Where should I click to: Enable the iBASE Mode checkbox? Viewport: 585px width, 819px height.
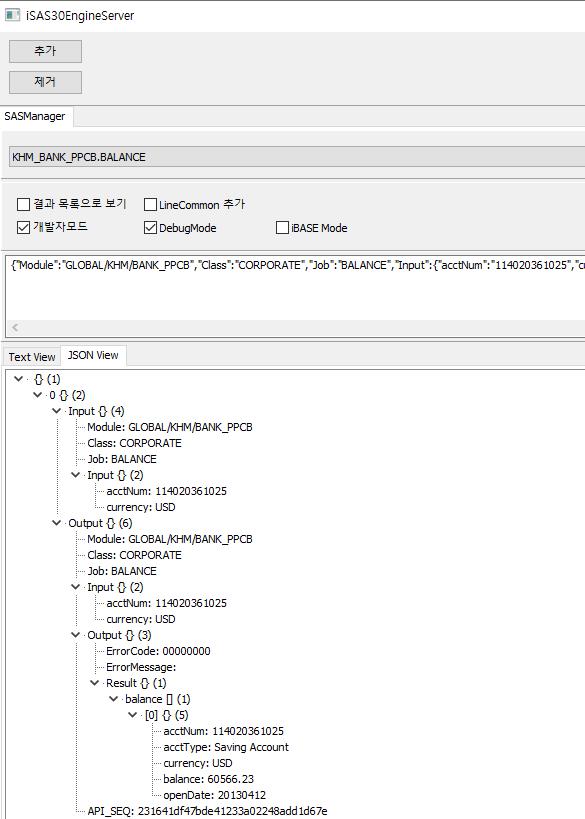[282, 228]
